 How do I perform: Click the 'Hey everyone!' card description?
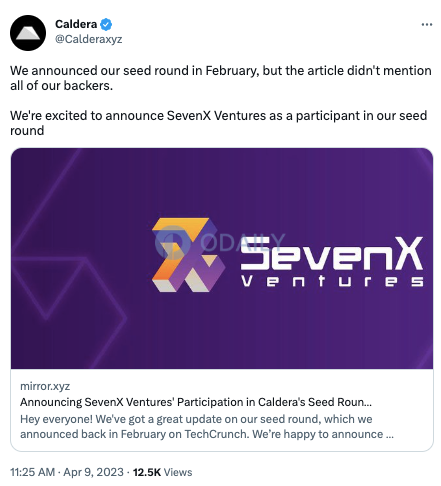tap(207, 426)
